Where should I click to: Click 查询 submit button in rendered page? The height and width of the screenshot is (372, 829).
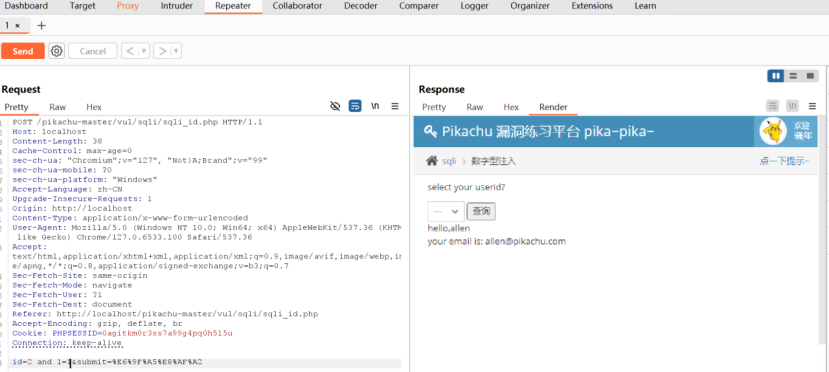(x=481, y=211)
